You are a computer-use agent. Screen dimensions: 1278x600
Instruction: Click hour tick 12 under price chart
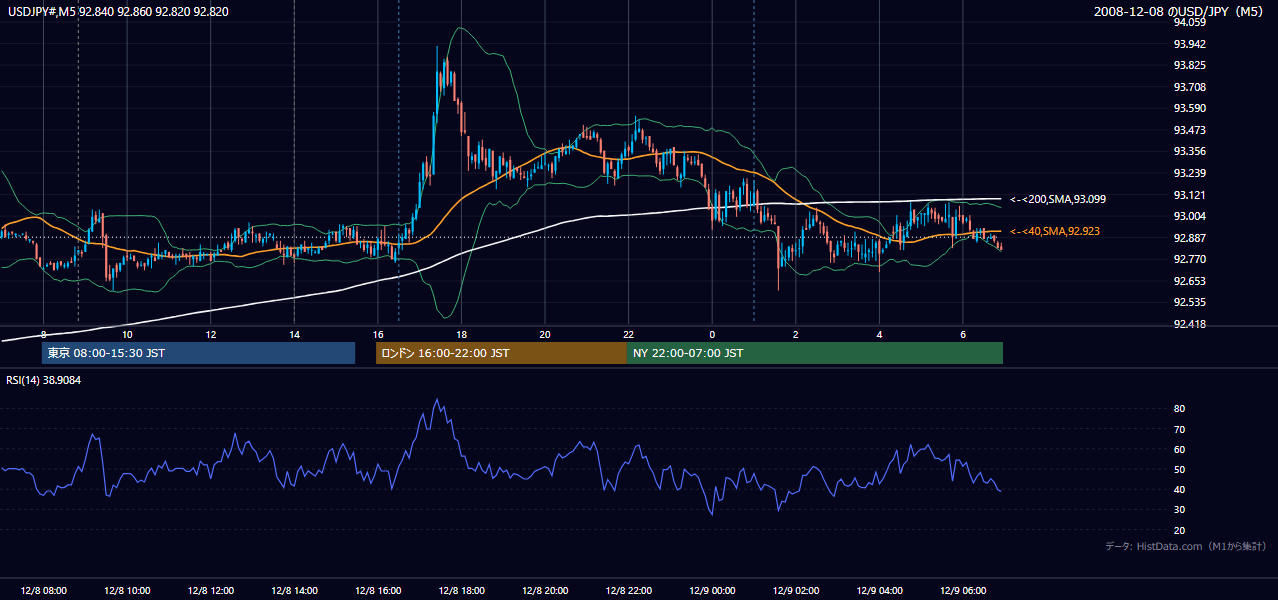[211, 334]
